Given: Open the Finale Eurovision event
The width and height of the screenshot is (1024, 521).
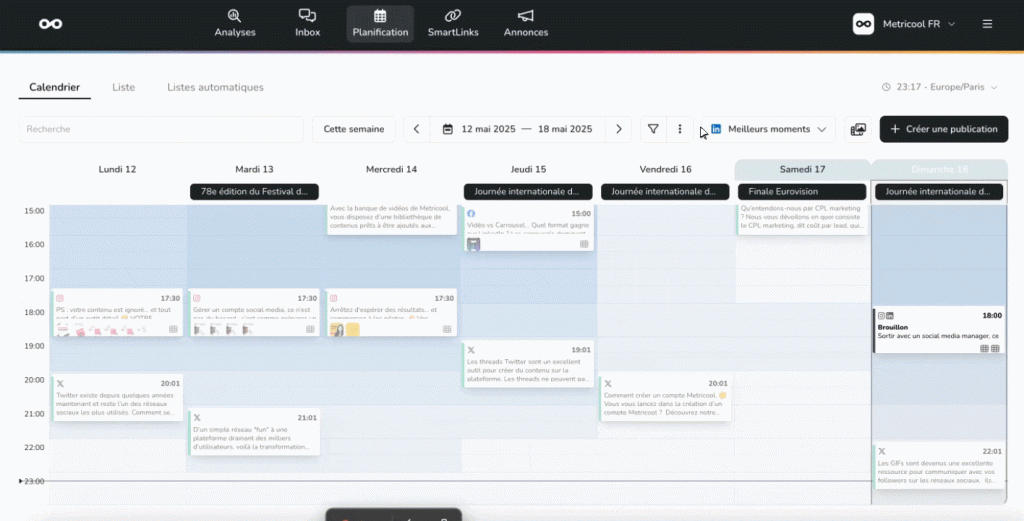Looking at the screenshot, I should tap(802, 192).
